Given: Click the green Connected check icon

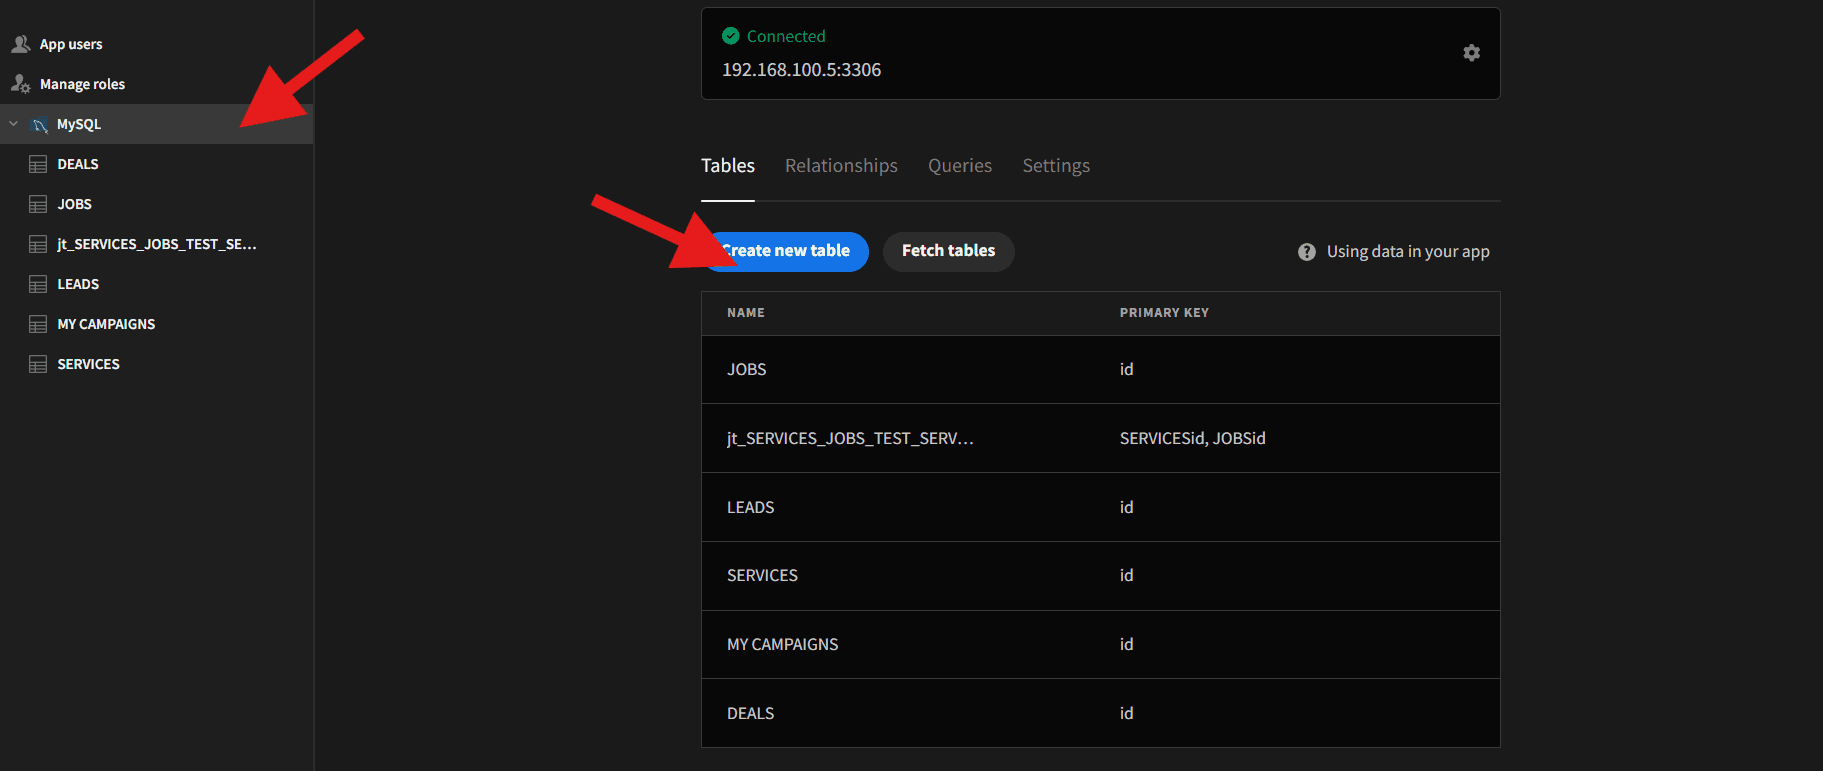Looking at the screenshot, I should tap(731, 36).
